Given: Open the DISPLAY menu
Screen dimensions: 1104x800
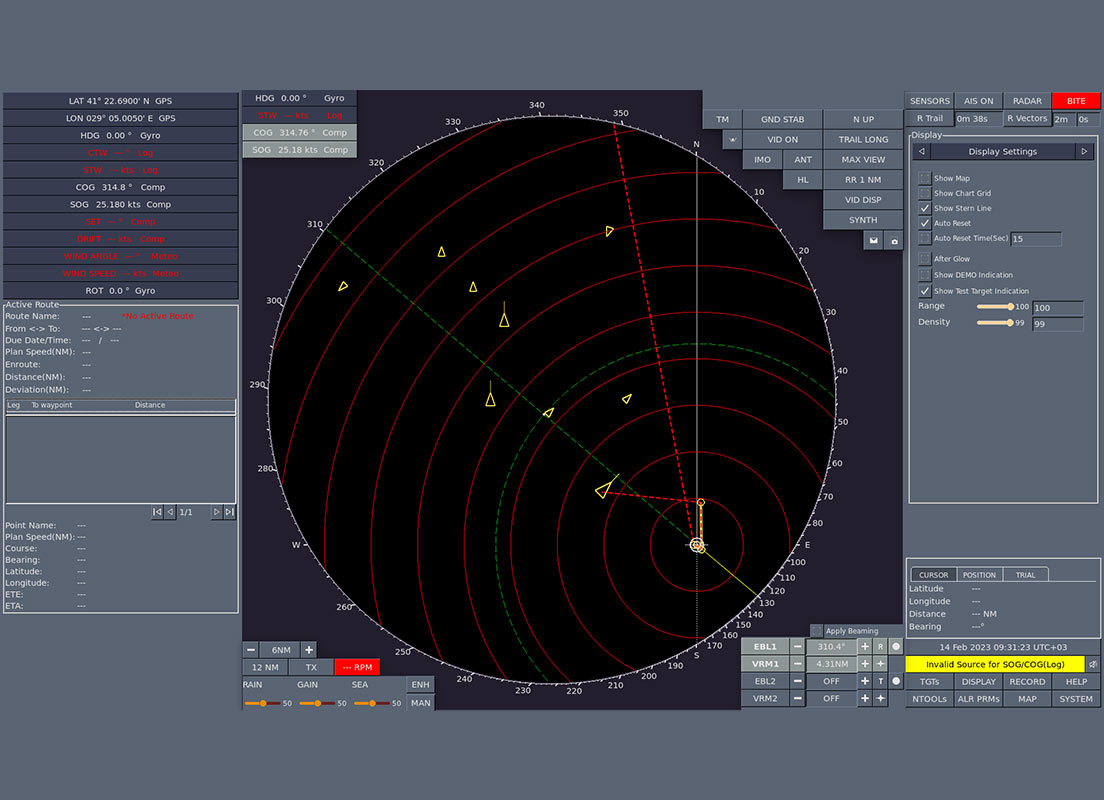Looking at the screenshot, I should [x=979, y=682].
